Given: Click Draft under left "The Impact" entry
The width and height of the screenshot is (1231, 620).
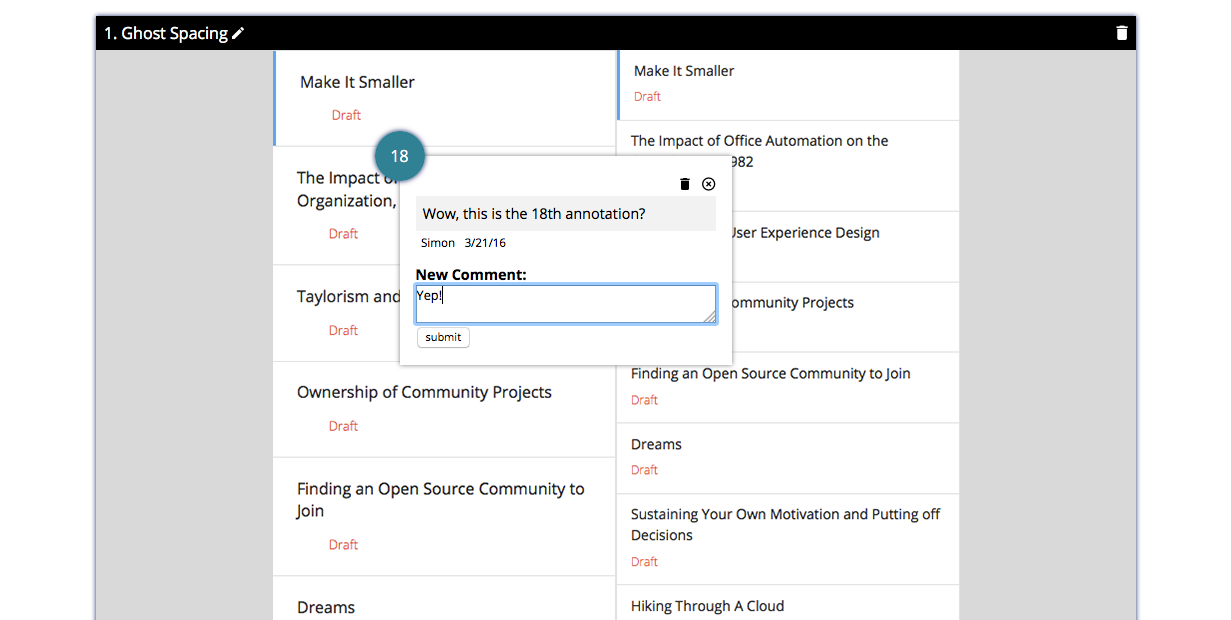Looking at the screenshot, I should point(343,234).
